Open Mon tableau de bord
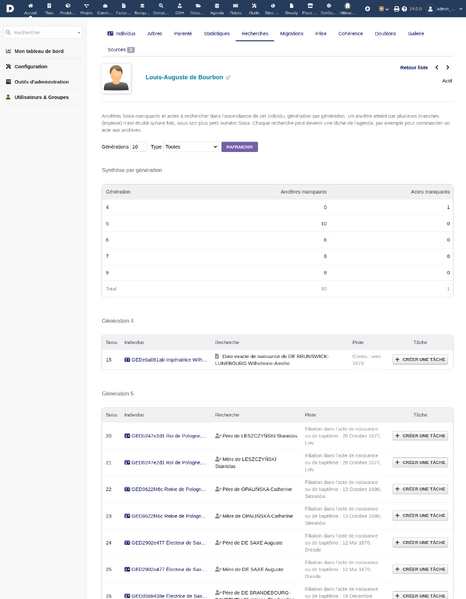This screenshot has height=599, width=466. point(39,51)
